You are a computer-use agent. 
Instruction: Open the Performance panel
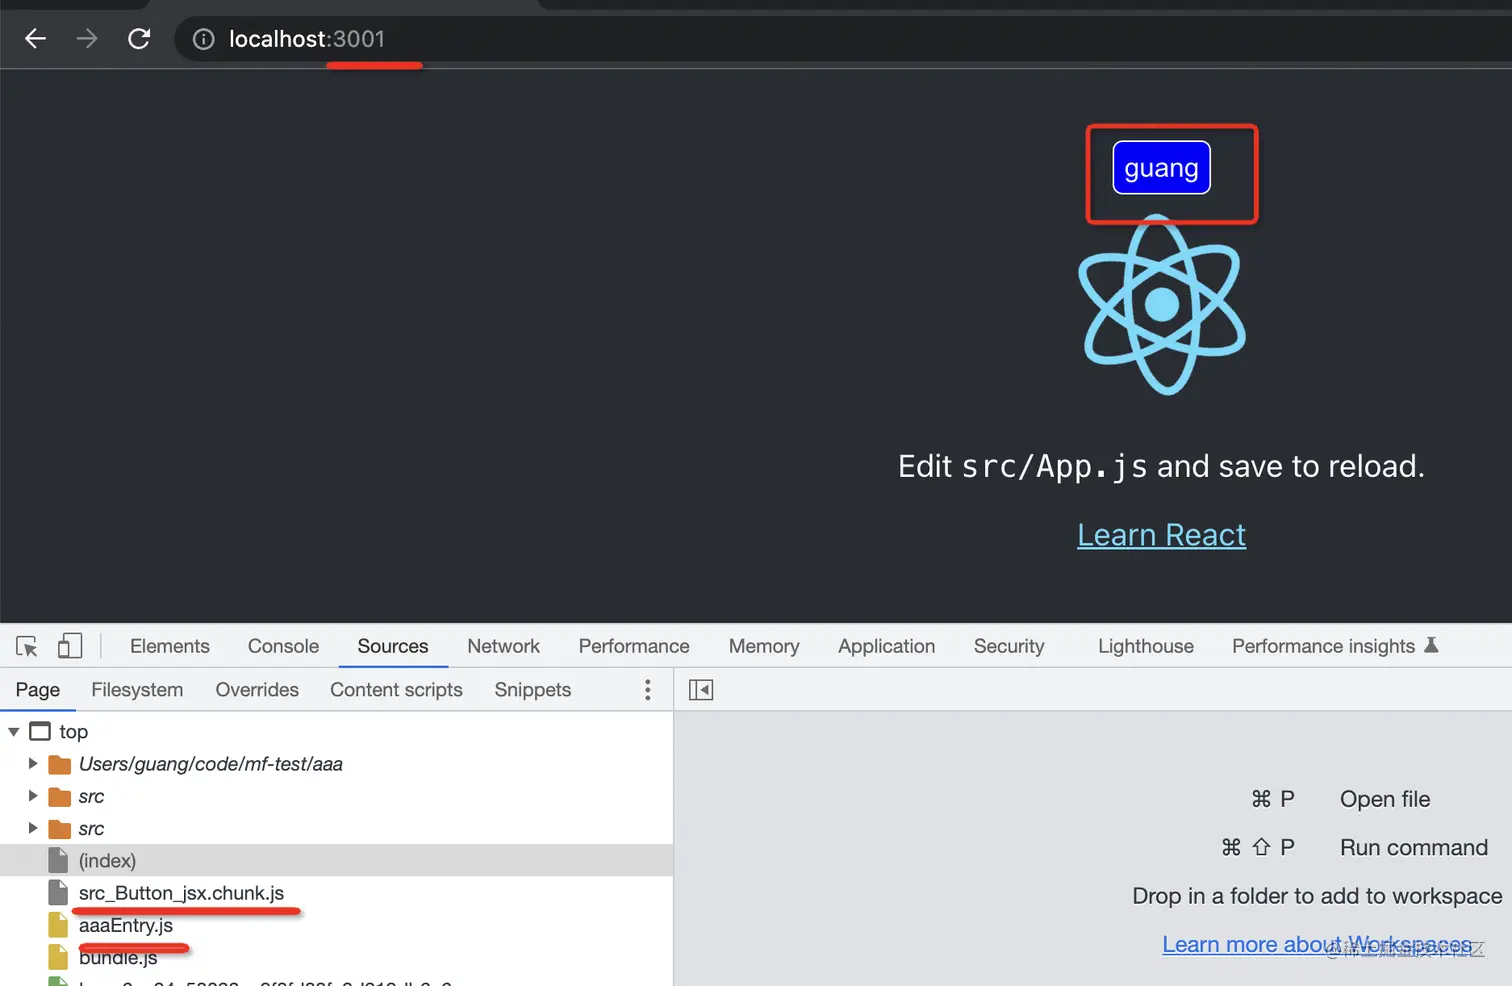coord(634,646)
